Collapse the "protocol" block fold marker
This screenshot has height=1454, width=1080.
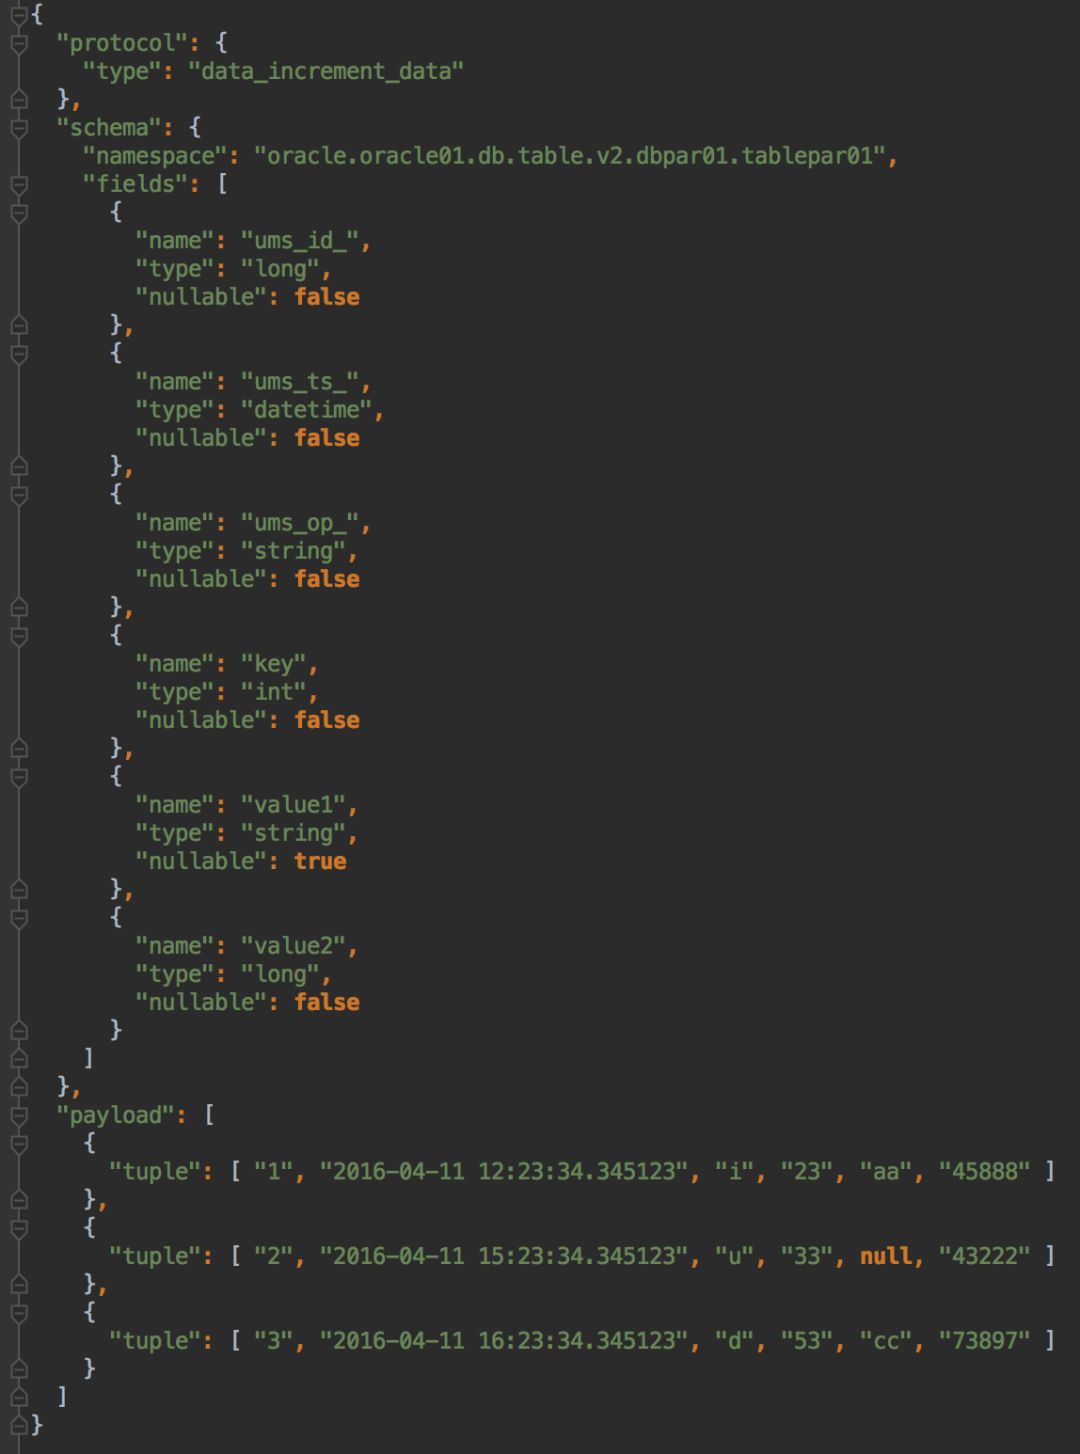[x=18, y=43]
